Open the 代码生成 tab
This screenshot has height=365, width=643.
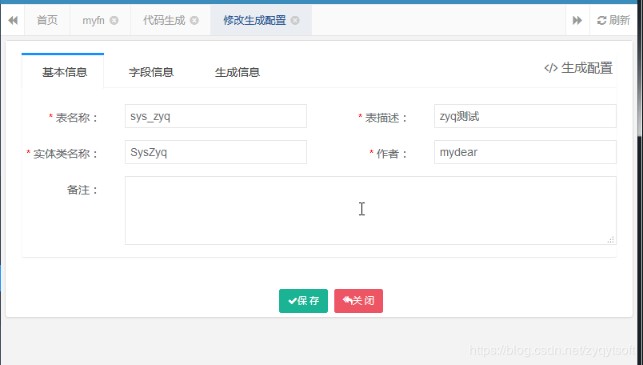164,20
